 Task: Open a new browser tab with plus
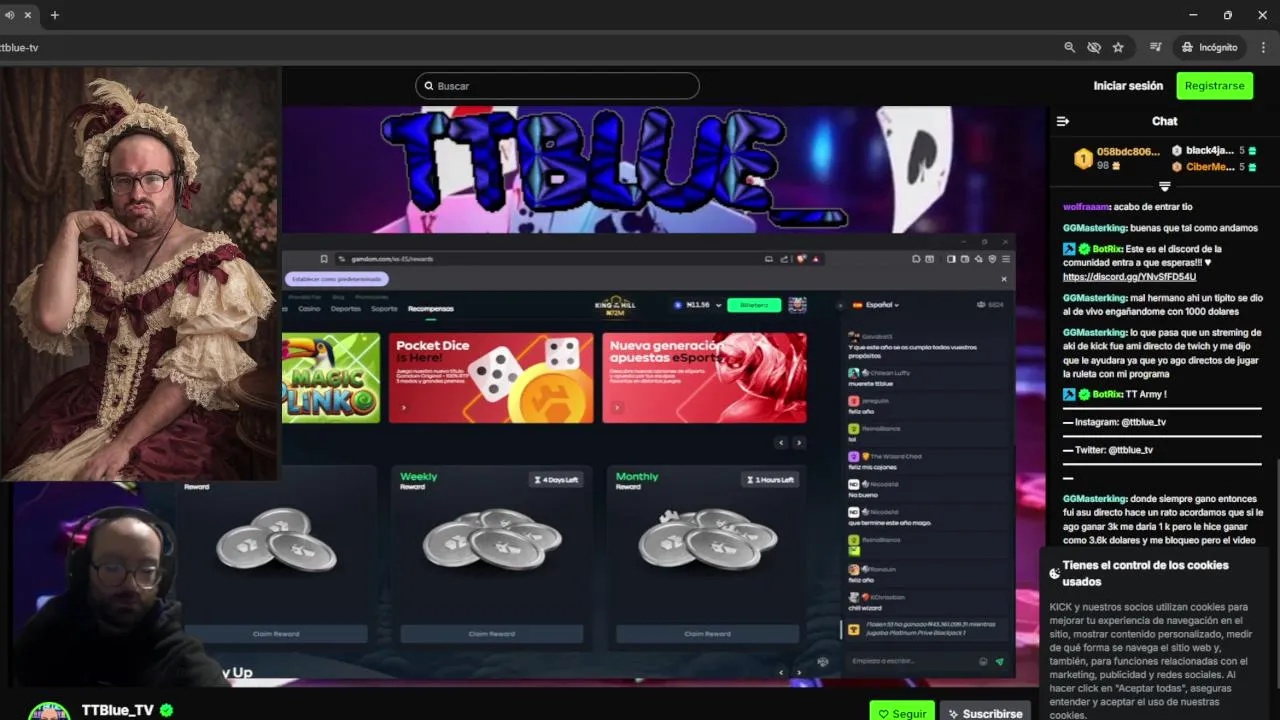coord(54,15)
